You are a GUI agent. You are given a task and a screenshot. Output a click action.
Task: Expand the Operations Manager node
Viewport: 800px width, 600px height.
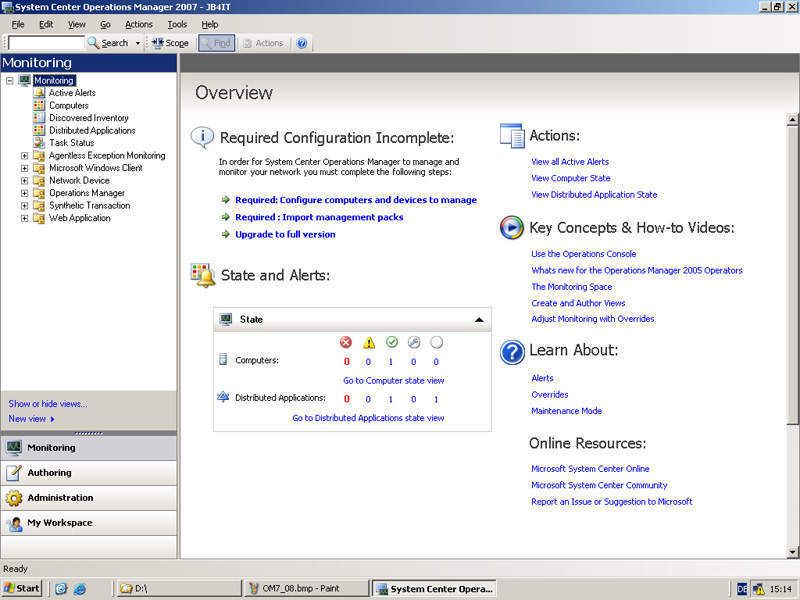24,193
